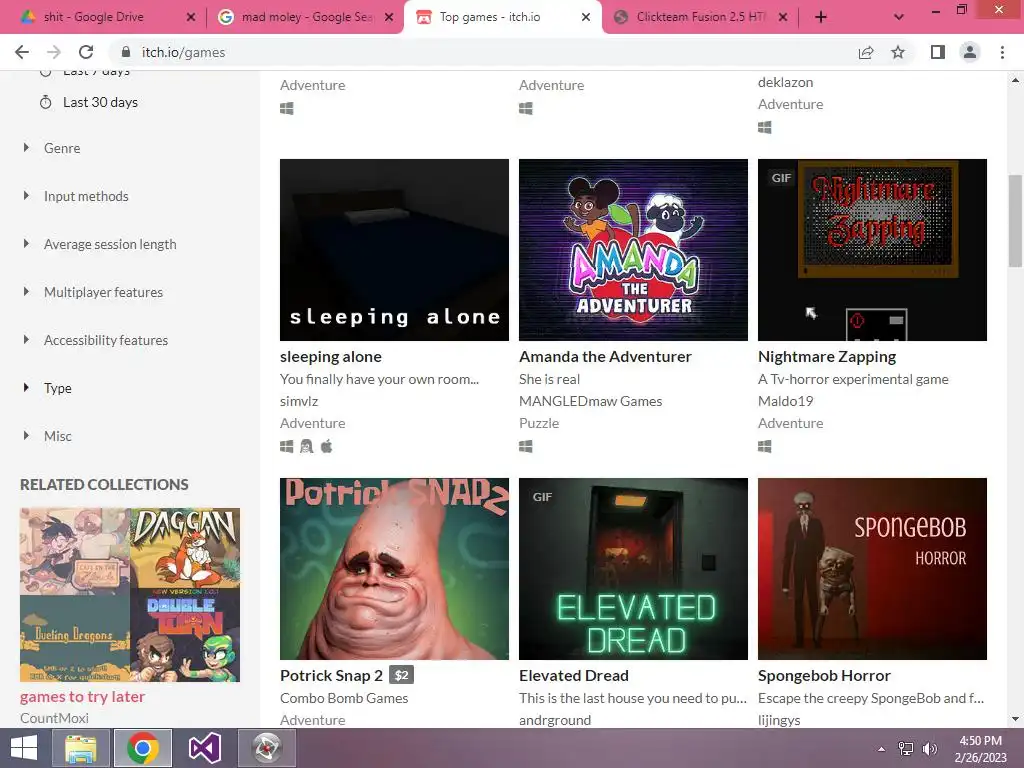Reload the itch.io page
The height and width of the screenshot is (768, 1024).
(86, 52)
